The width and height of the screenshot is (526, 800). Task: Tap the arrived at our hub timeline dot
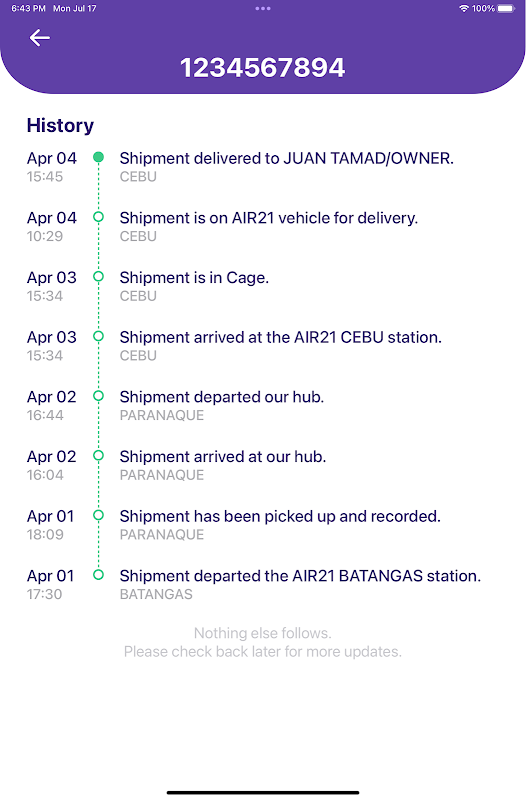tap(98, 456)
